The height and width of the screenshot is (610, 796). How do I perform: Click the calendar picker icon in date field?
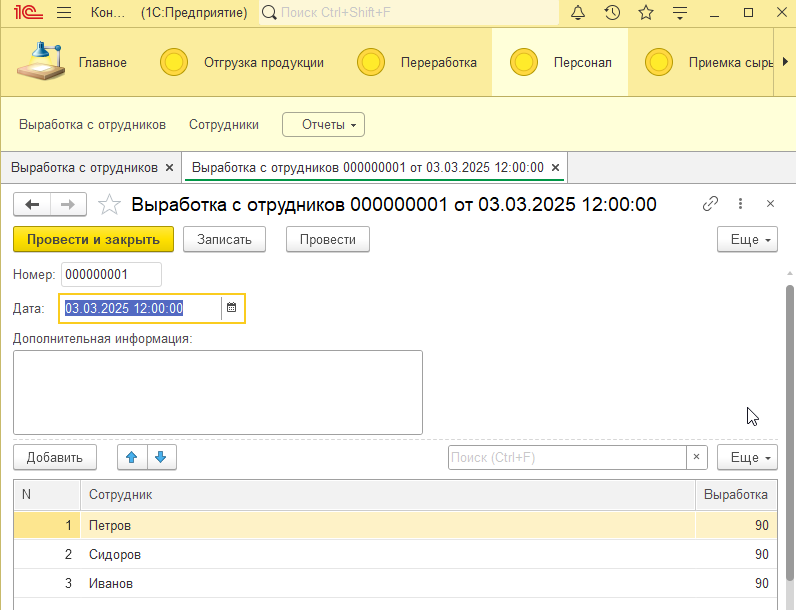[231, 308]
